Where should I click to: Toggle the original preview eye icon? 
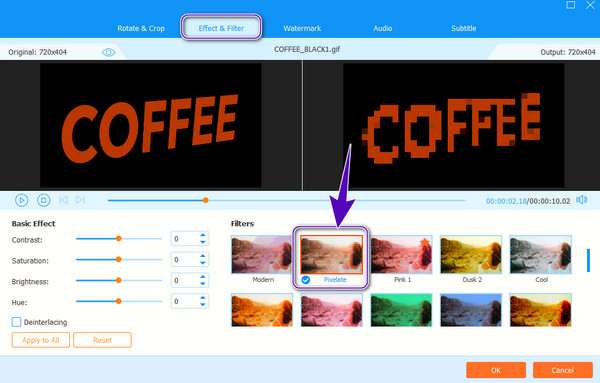click(109, 52)
